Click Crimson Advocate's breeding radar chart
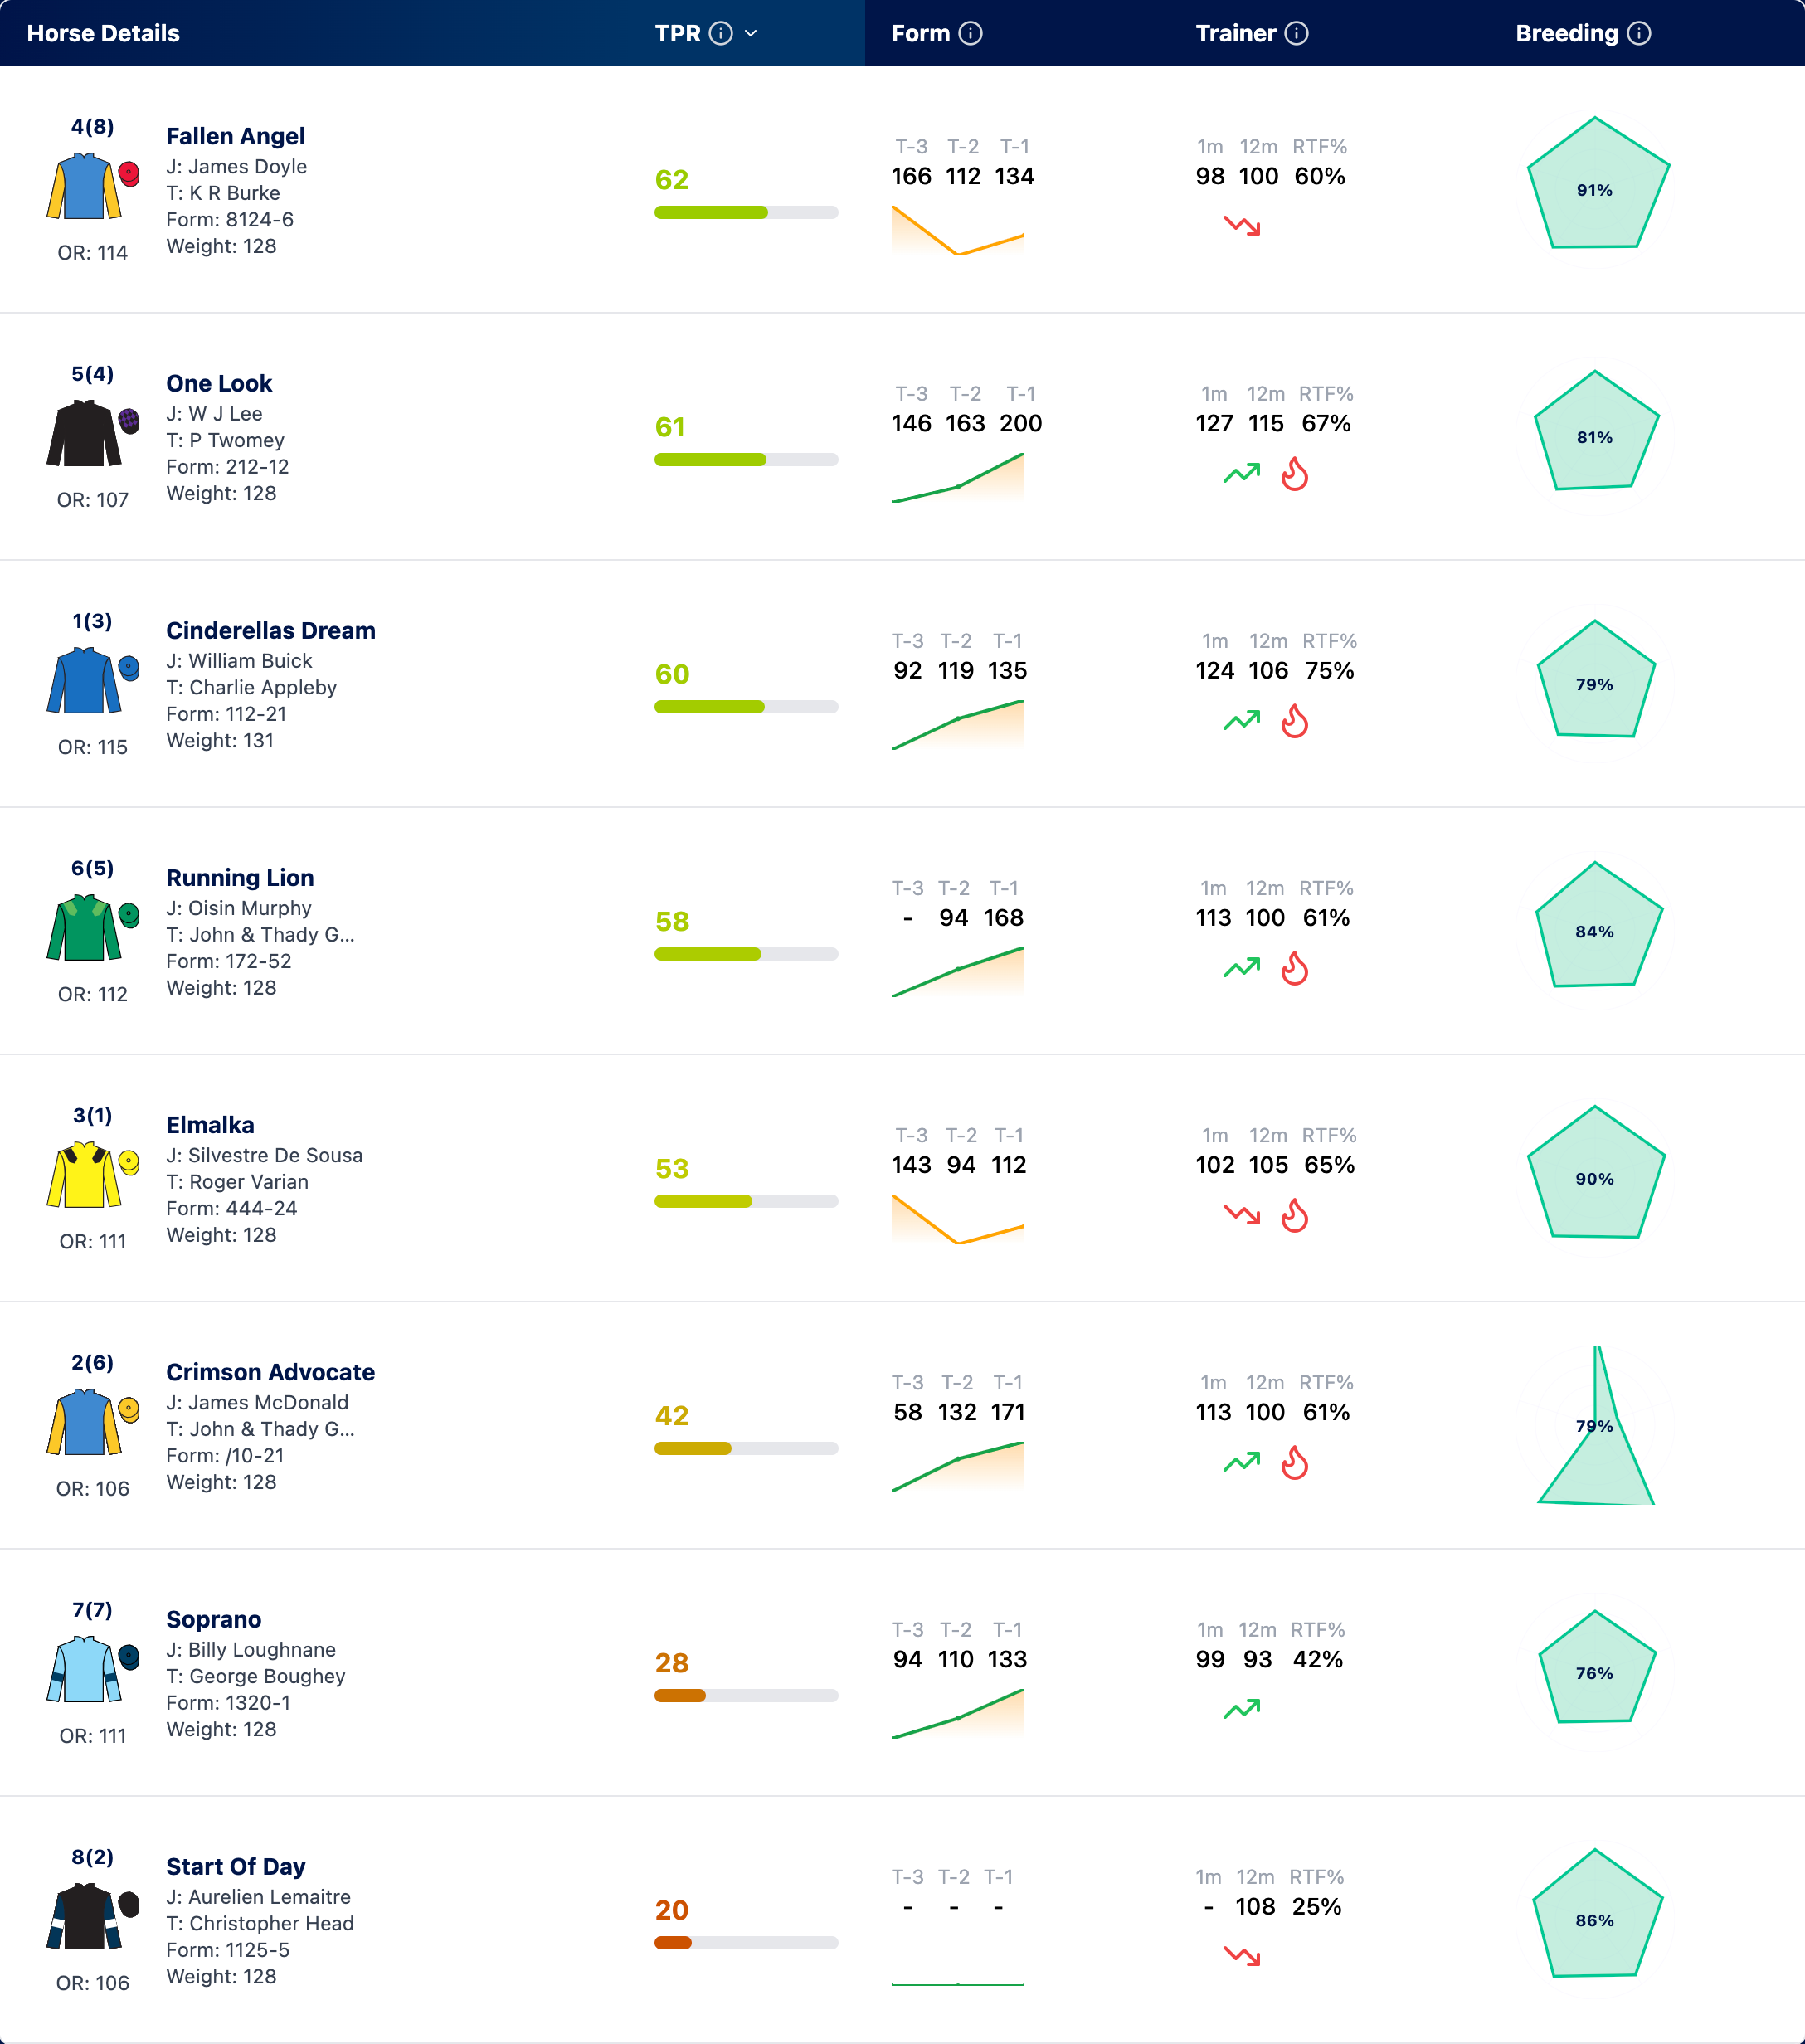 pyautogui.click(x=1595, y=1425)
